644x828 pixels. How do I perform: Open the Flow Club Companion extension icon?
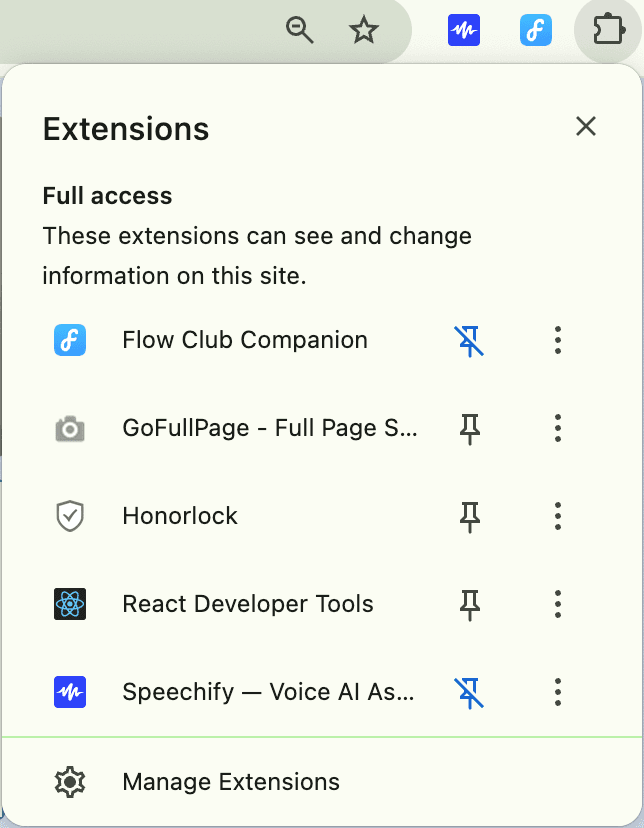click(68, 340)
